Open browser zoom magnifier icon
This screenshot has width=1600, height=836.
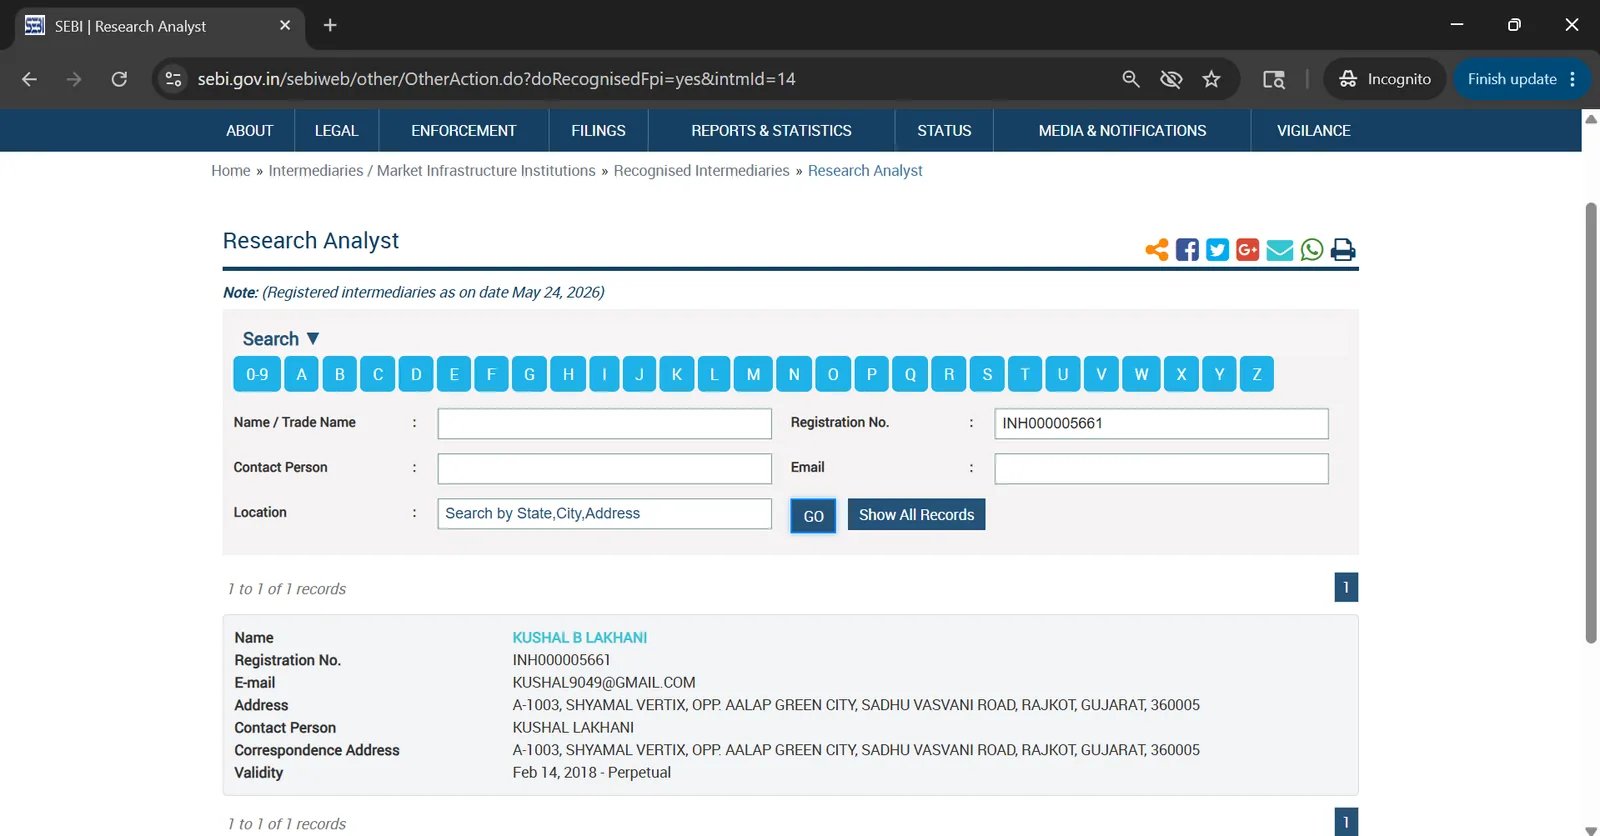pos(1131,79)
